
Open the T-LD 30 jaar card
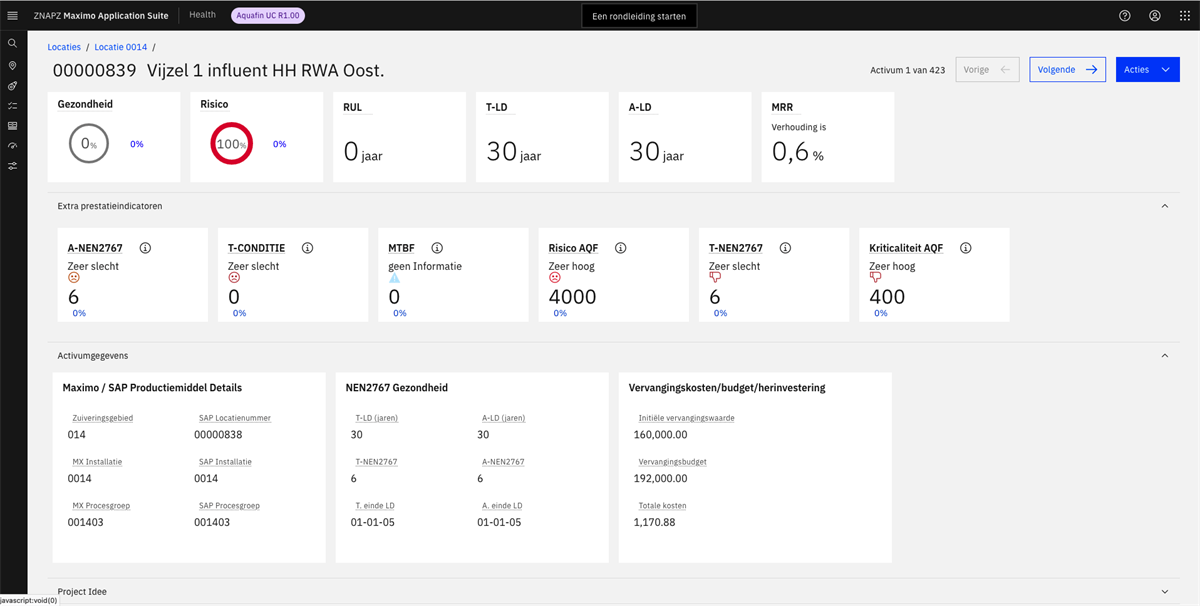(x=542, y=137)
